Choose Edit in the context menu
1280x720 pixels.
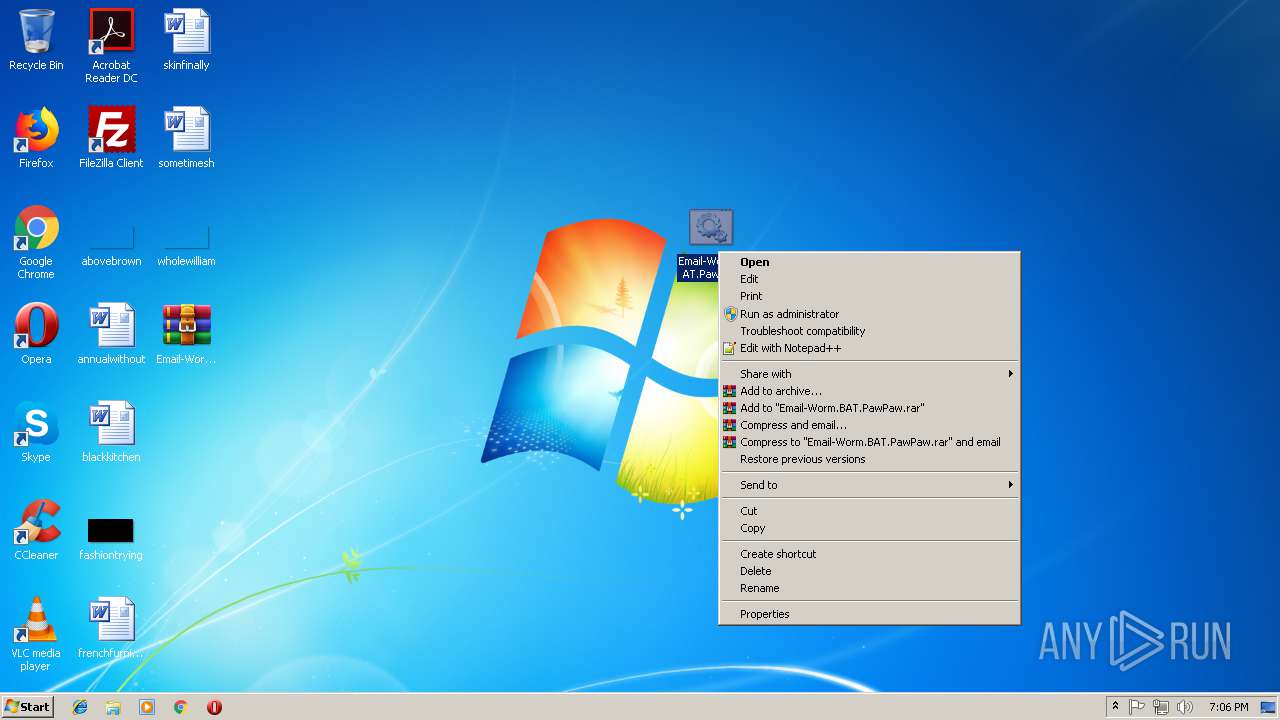click(x=869, y=279)
